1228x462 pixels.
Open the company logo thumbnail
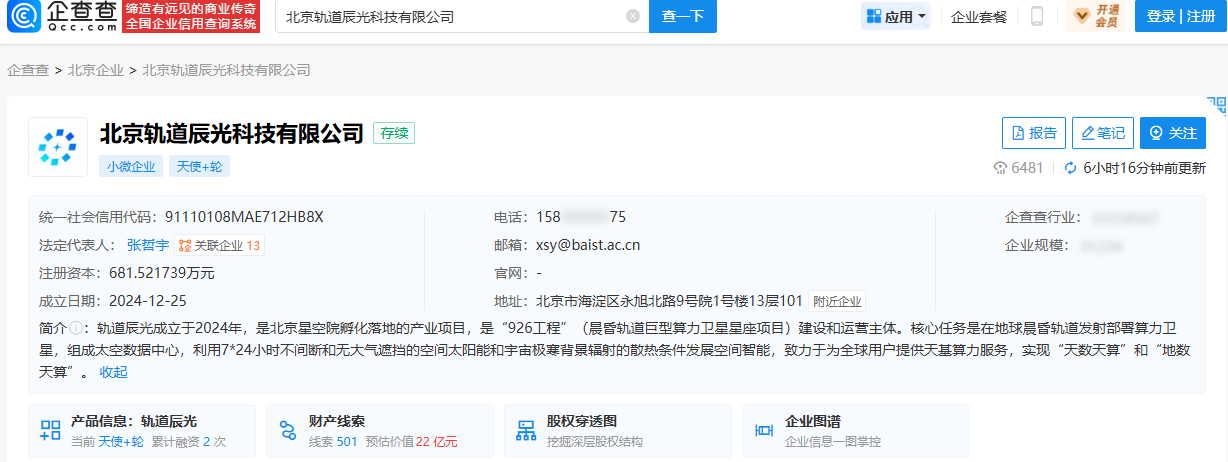click(x=58, y=147)
